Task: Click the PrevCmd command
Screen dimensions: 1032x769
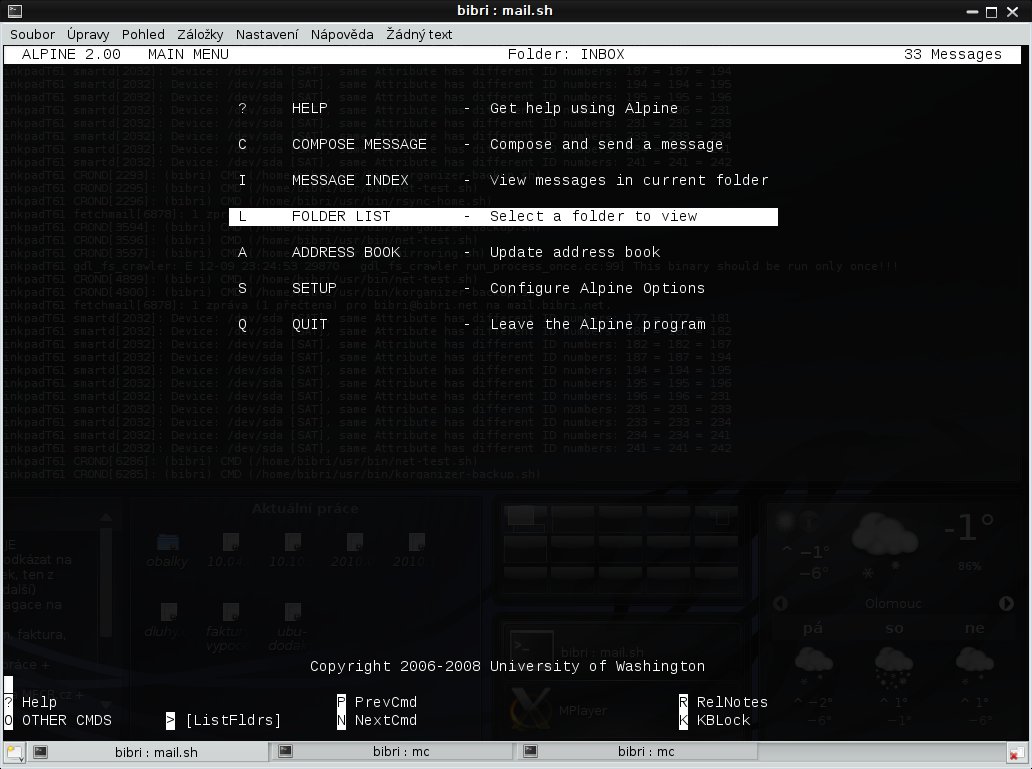Action: pos(377,702)
